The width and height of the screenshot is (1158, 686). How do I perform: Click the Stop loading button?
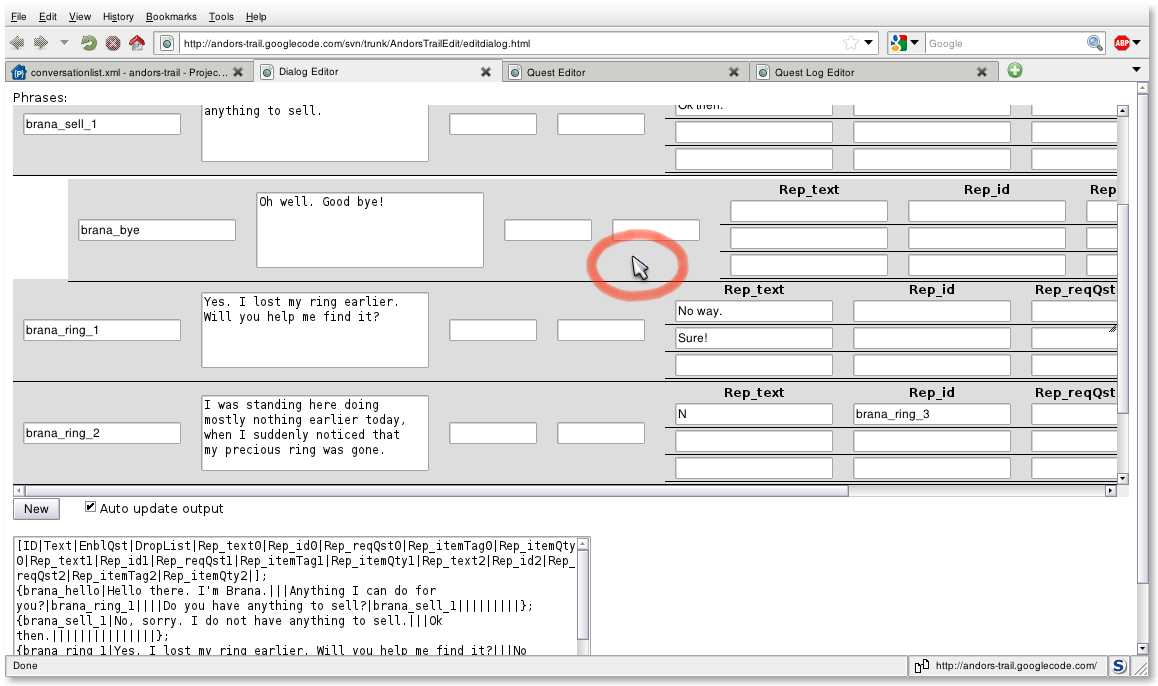click(113, 43)
